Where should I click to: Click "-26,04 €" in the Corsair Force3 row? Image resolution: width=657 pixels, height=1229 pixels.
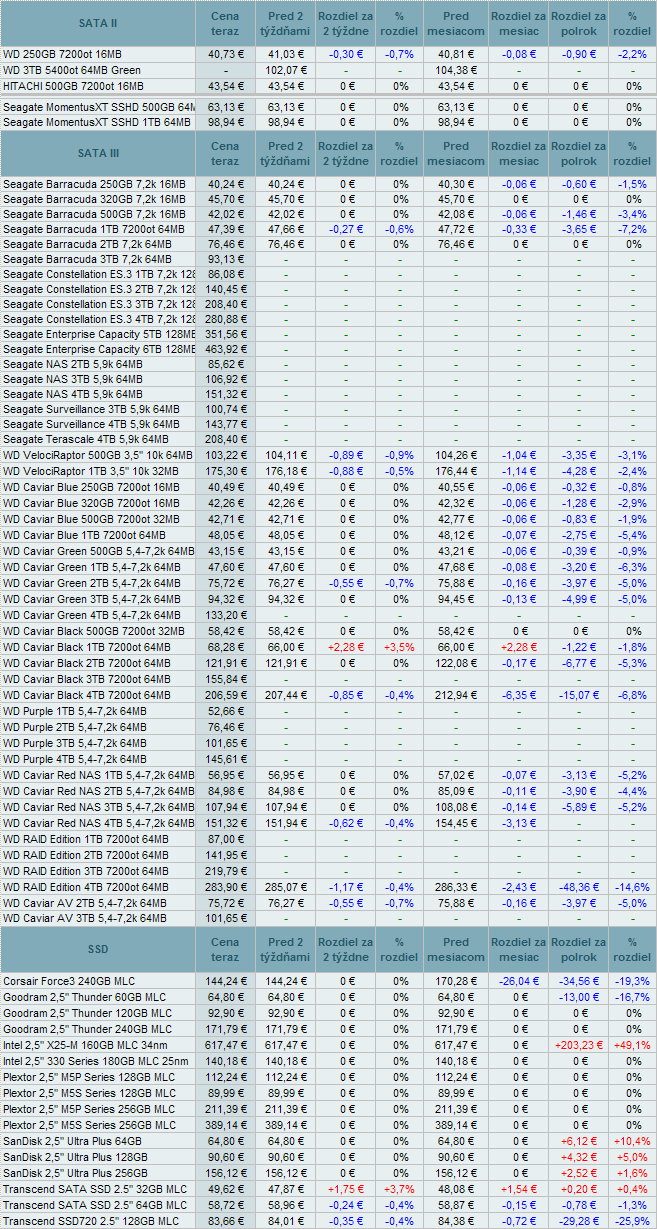click(519, 981)
